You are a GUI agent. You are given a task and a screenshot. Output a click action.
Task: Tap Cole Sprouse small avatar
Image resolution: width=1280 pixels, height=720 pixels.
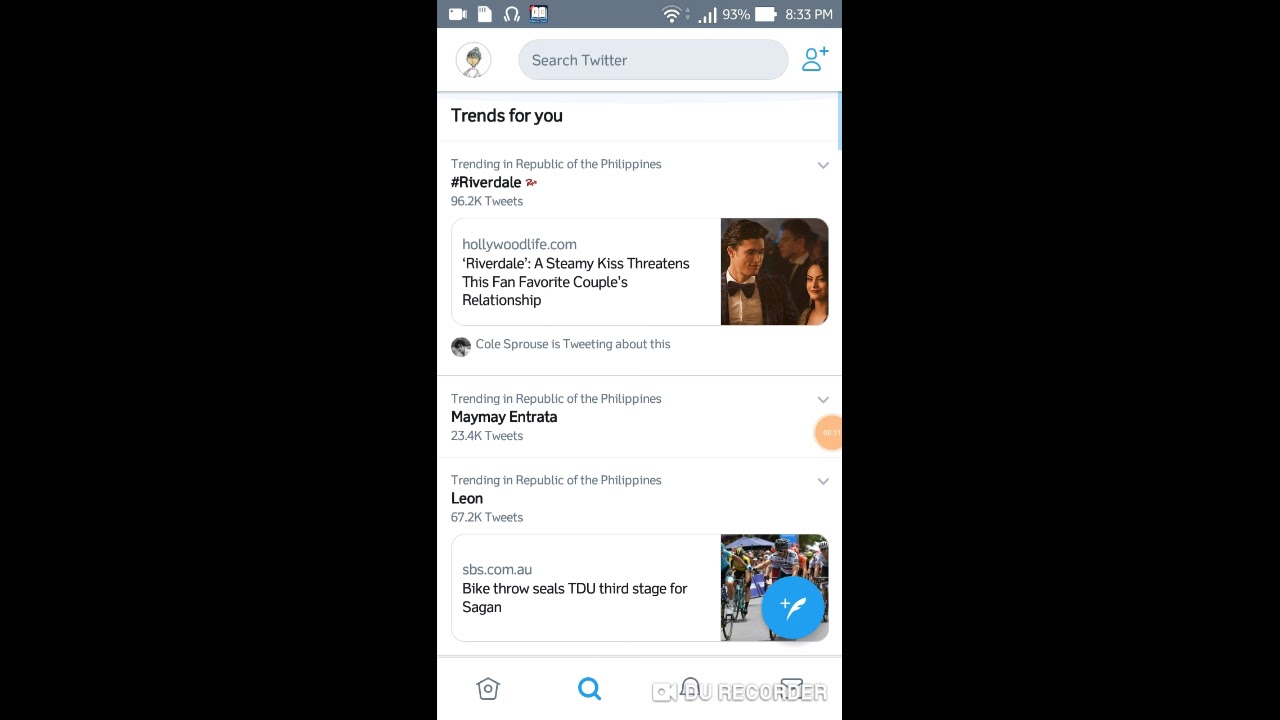point(461,346)
